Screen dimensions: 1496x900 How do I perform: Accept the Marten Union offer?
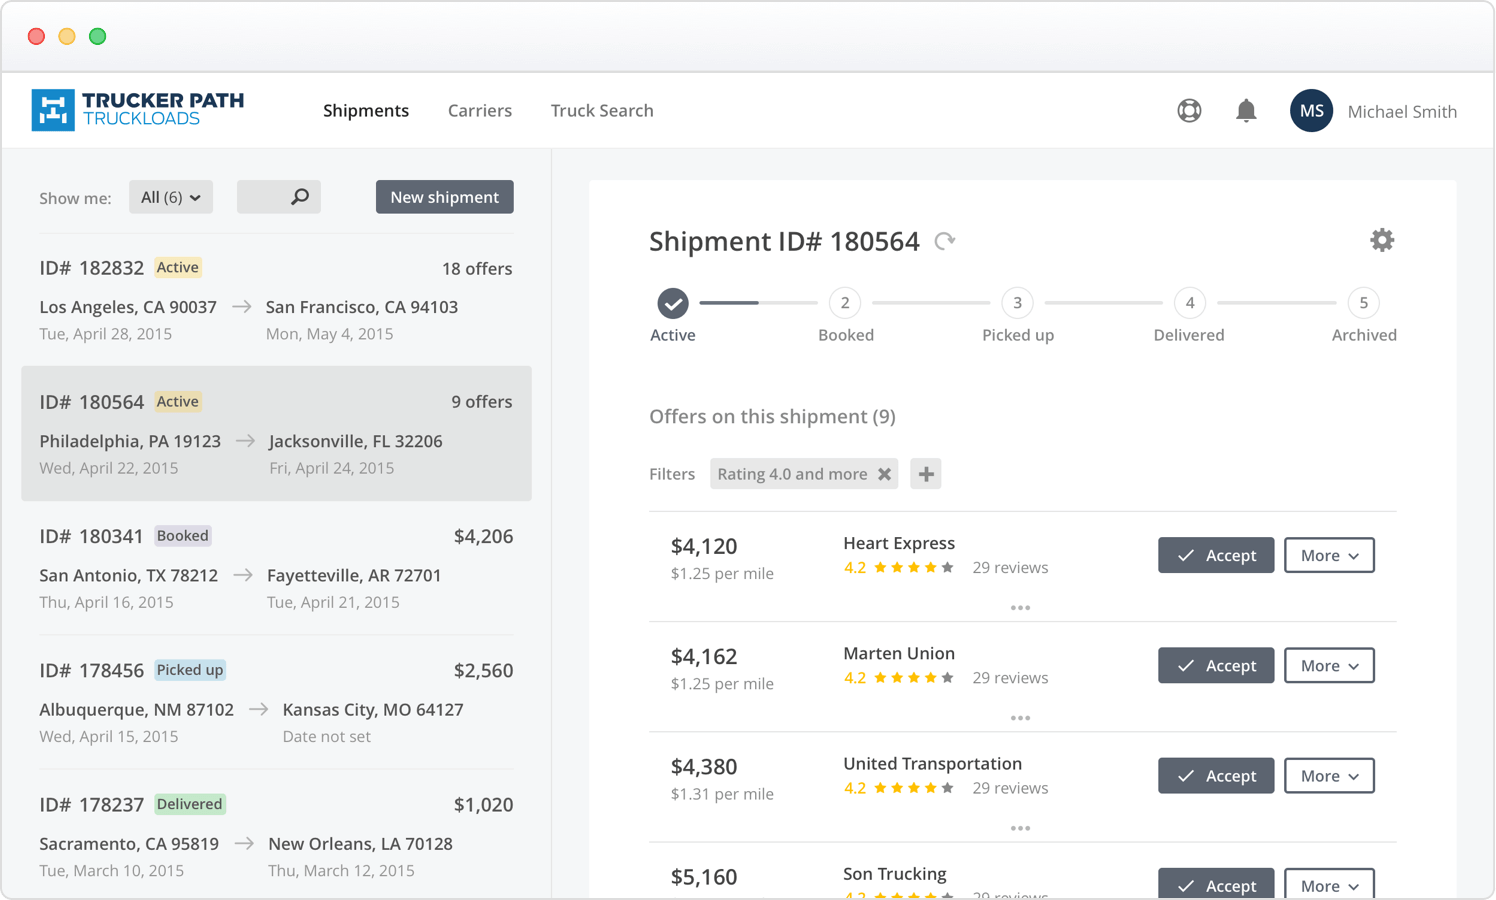pos(1216,665)
